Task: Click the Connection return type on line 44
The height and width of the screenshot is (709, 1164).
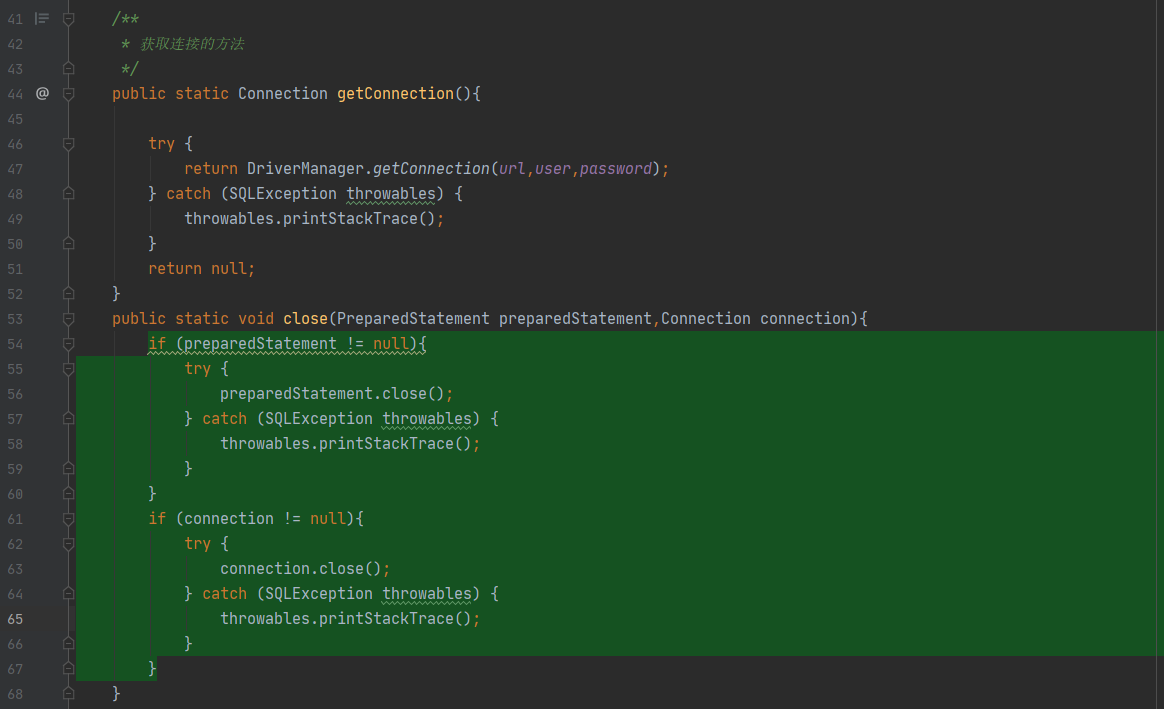Action: point(282,94)
